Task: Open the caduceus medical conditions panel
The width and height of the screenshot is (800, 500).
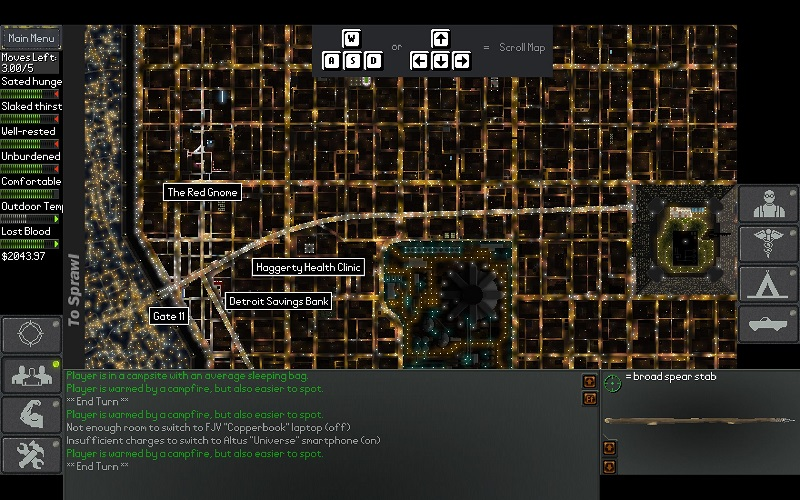Action: (x=769, y=244)
